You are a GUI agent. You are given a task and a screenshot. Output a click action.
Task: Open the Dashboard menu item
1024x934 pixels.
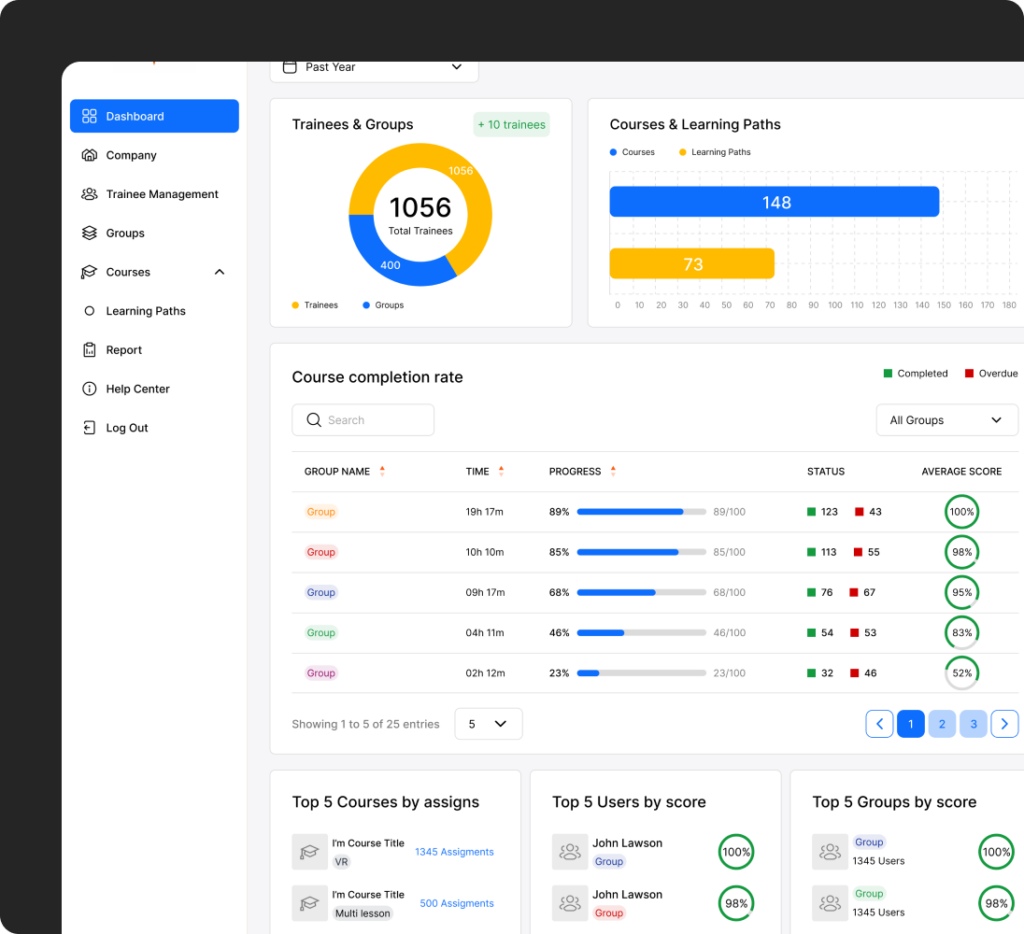tap(154, 116)
